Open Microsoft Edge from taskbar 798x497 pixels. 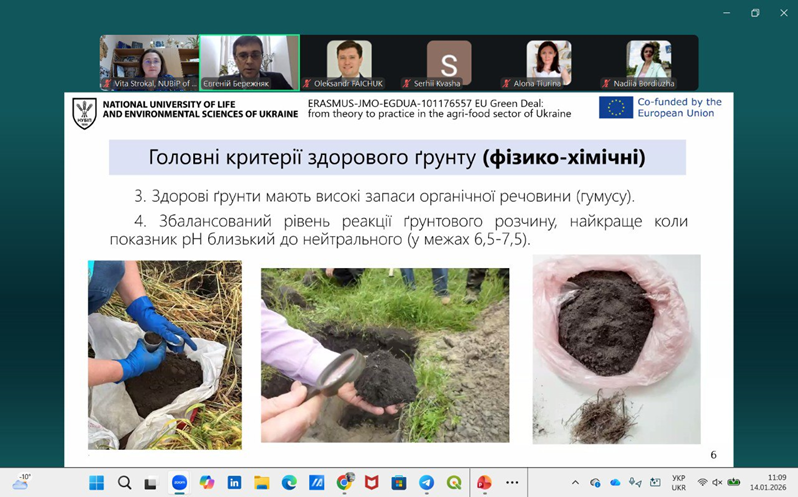(289, 482)
